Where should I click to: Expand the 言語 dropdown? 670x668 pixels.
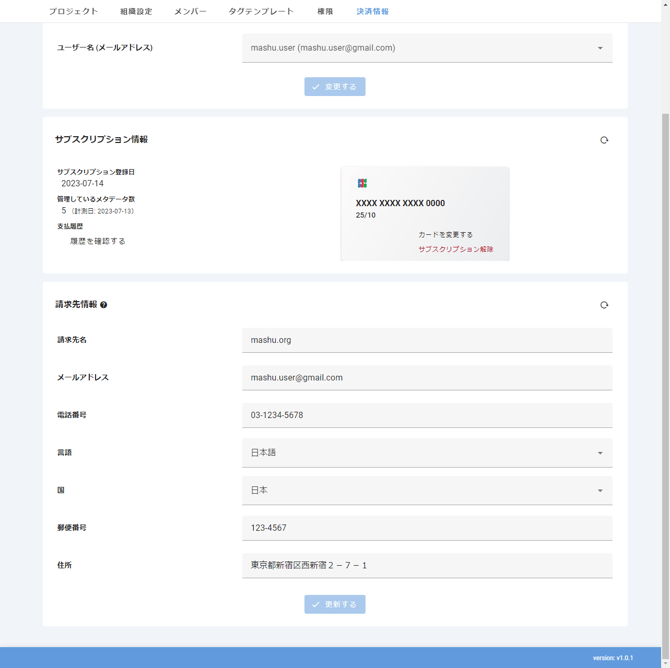click(x=427, y=453)
